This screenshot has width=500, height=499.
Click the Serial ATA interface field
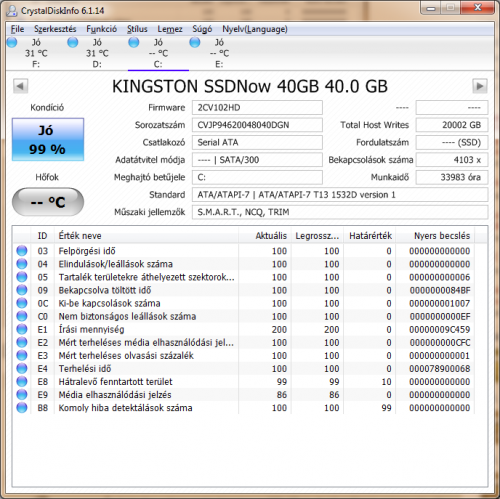pos(257,142)
